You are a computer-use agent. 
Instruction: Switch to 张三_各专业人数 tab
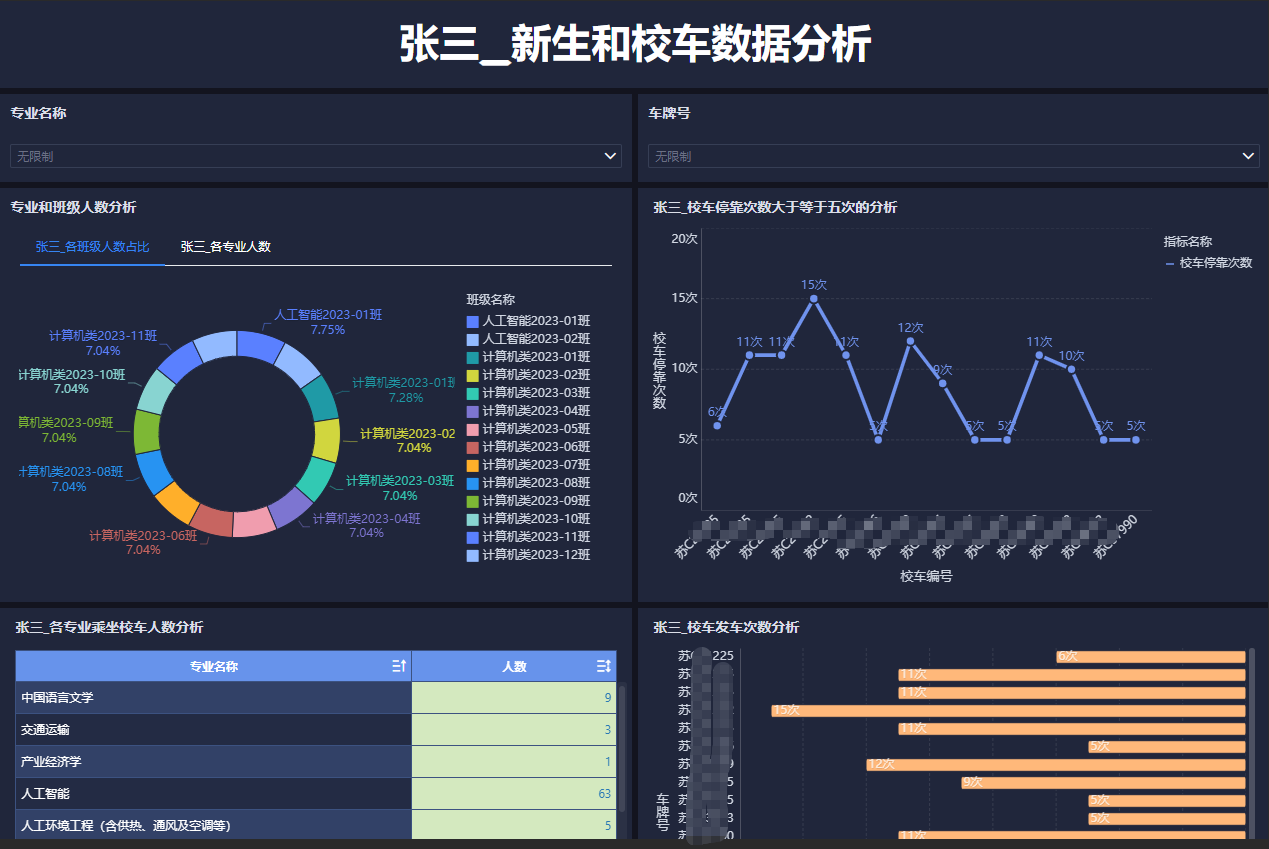[x=226, y=247]
